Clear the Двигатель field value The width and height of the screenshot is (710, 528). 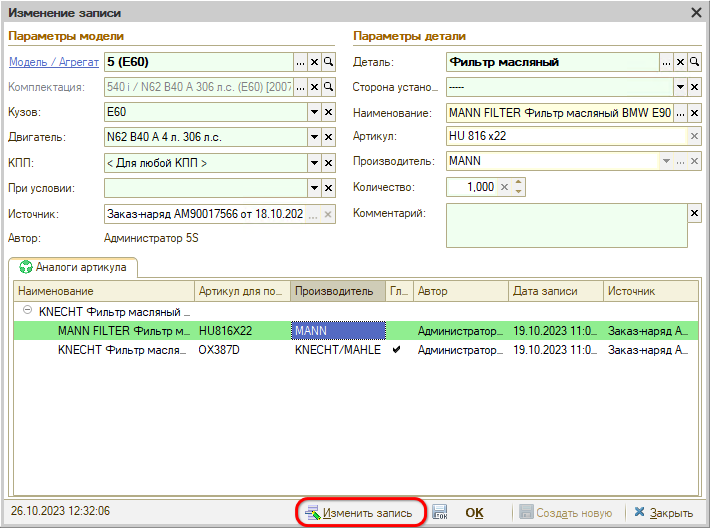(328, 137)
